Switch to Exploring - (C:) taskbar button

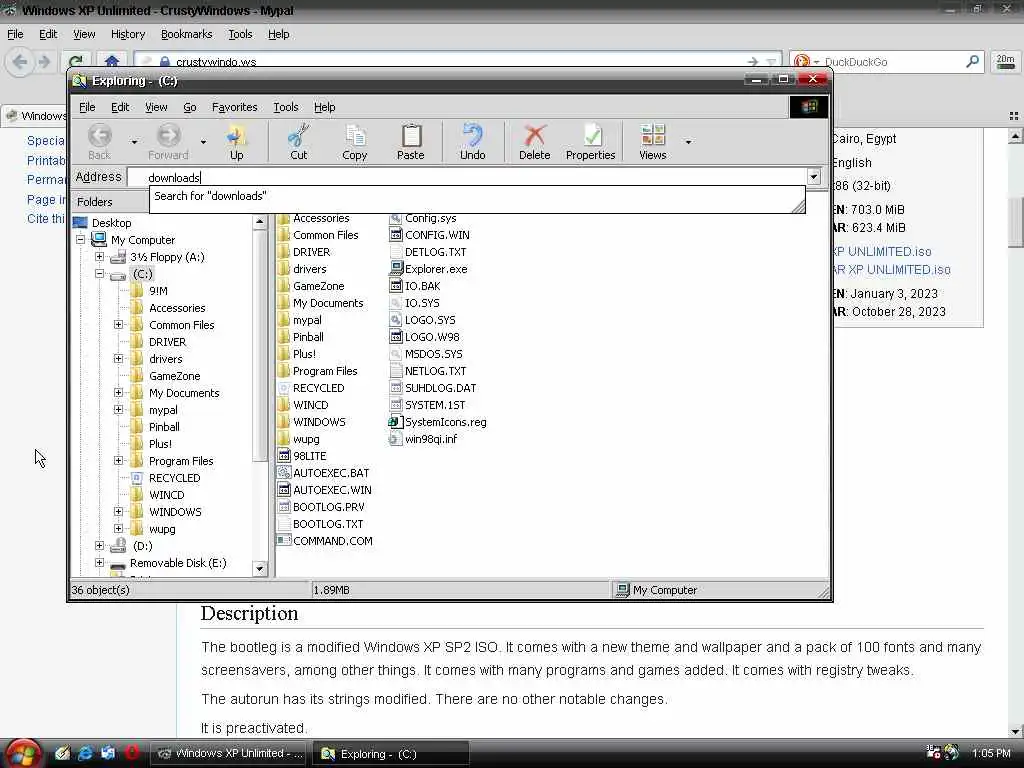391,754
